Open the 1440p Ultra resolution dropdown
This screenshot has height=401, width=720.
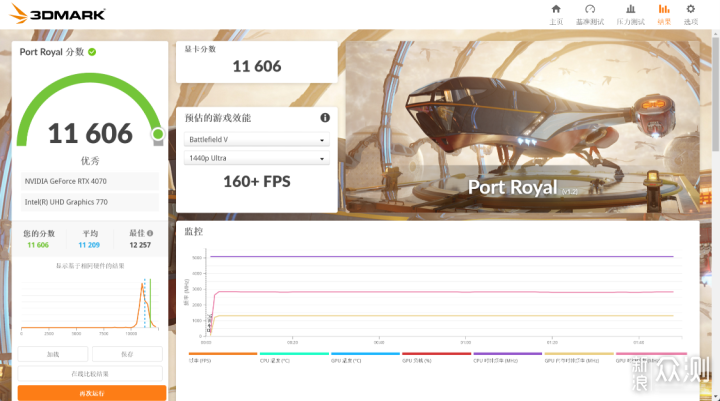tap(255, 159)
